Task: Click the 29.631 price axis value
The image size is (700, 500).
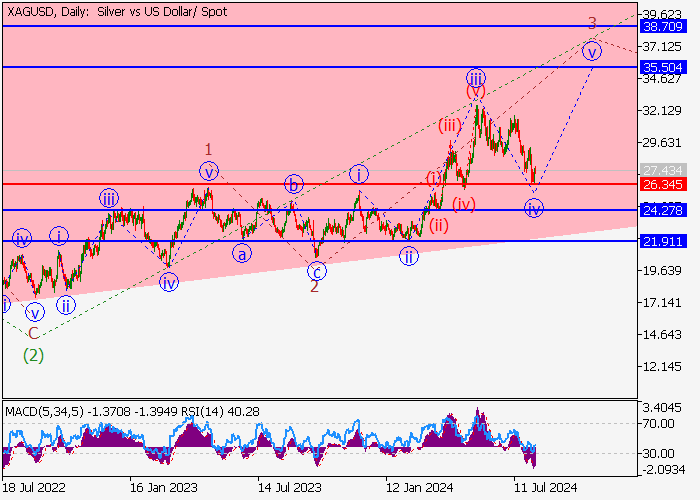Action: pos(662,142)
